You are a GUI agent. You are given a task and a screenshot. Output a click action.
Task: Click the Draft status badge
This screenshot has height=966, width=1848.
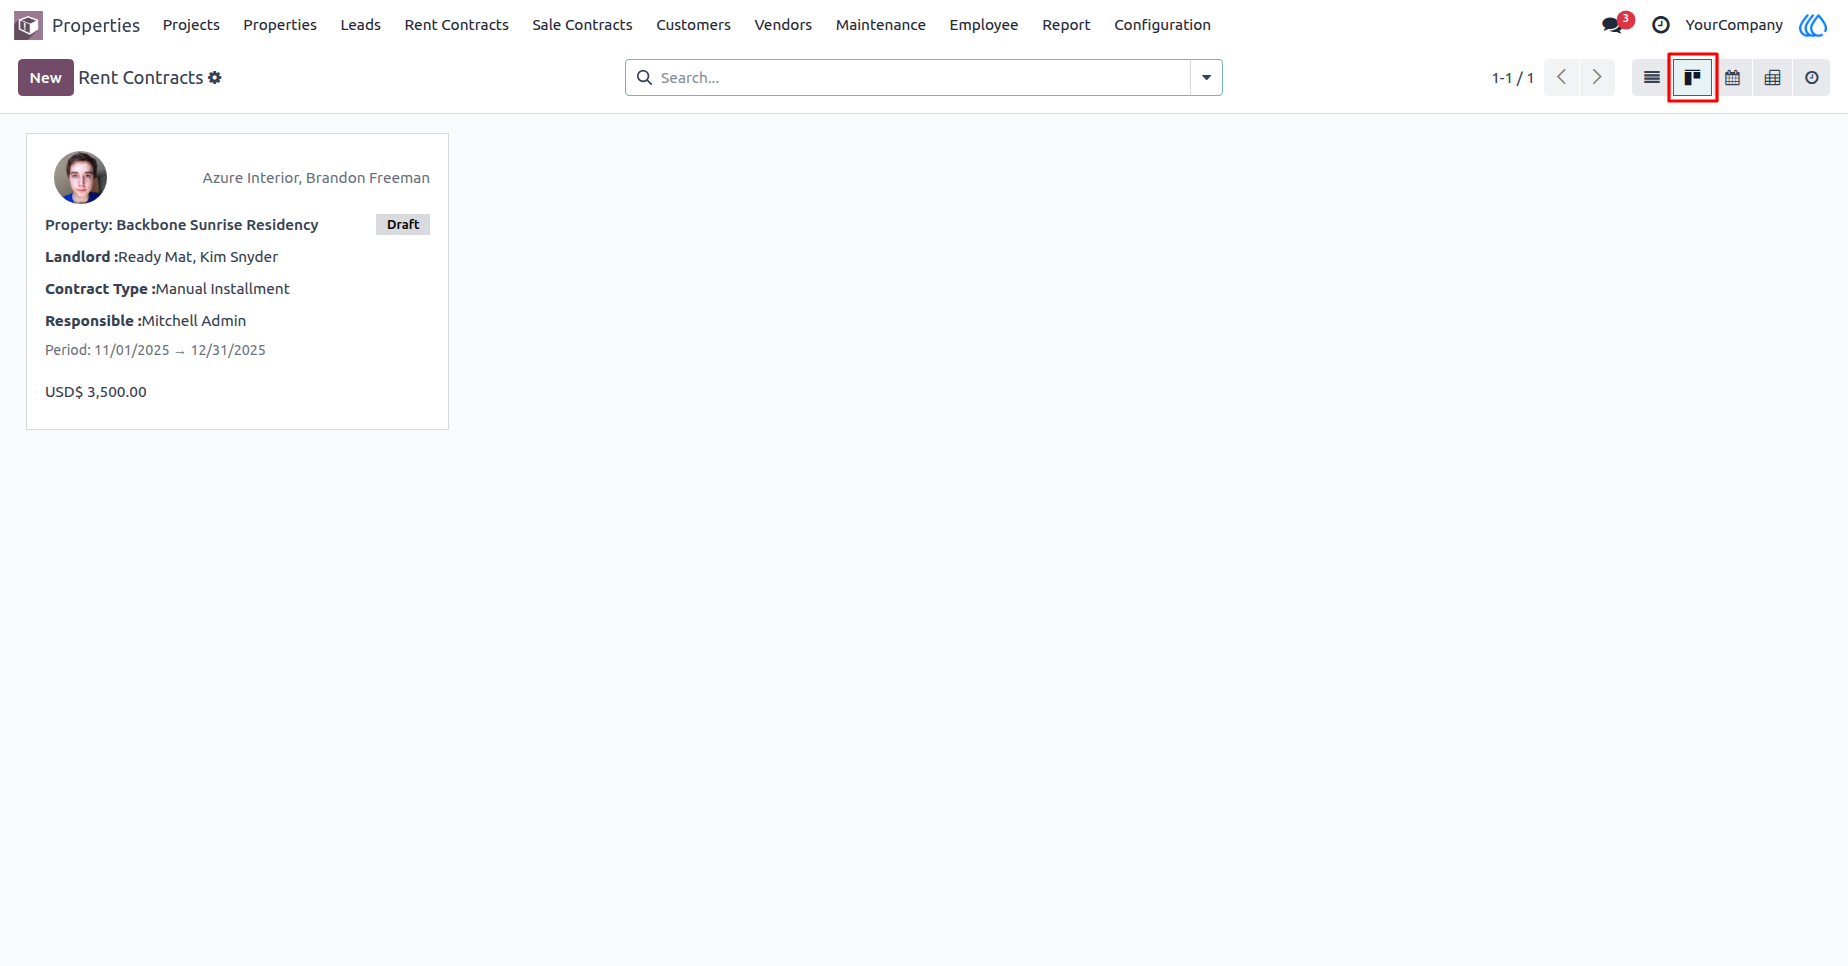click(403, 224)
